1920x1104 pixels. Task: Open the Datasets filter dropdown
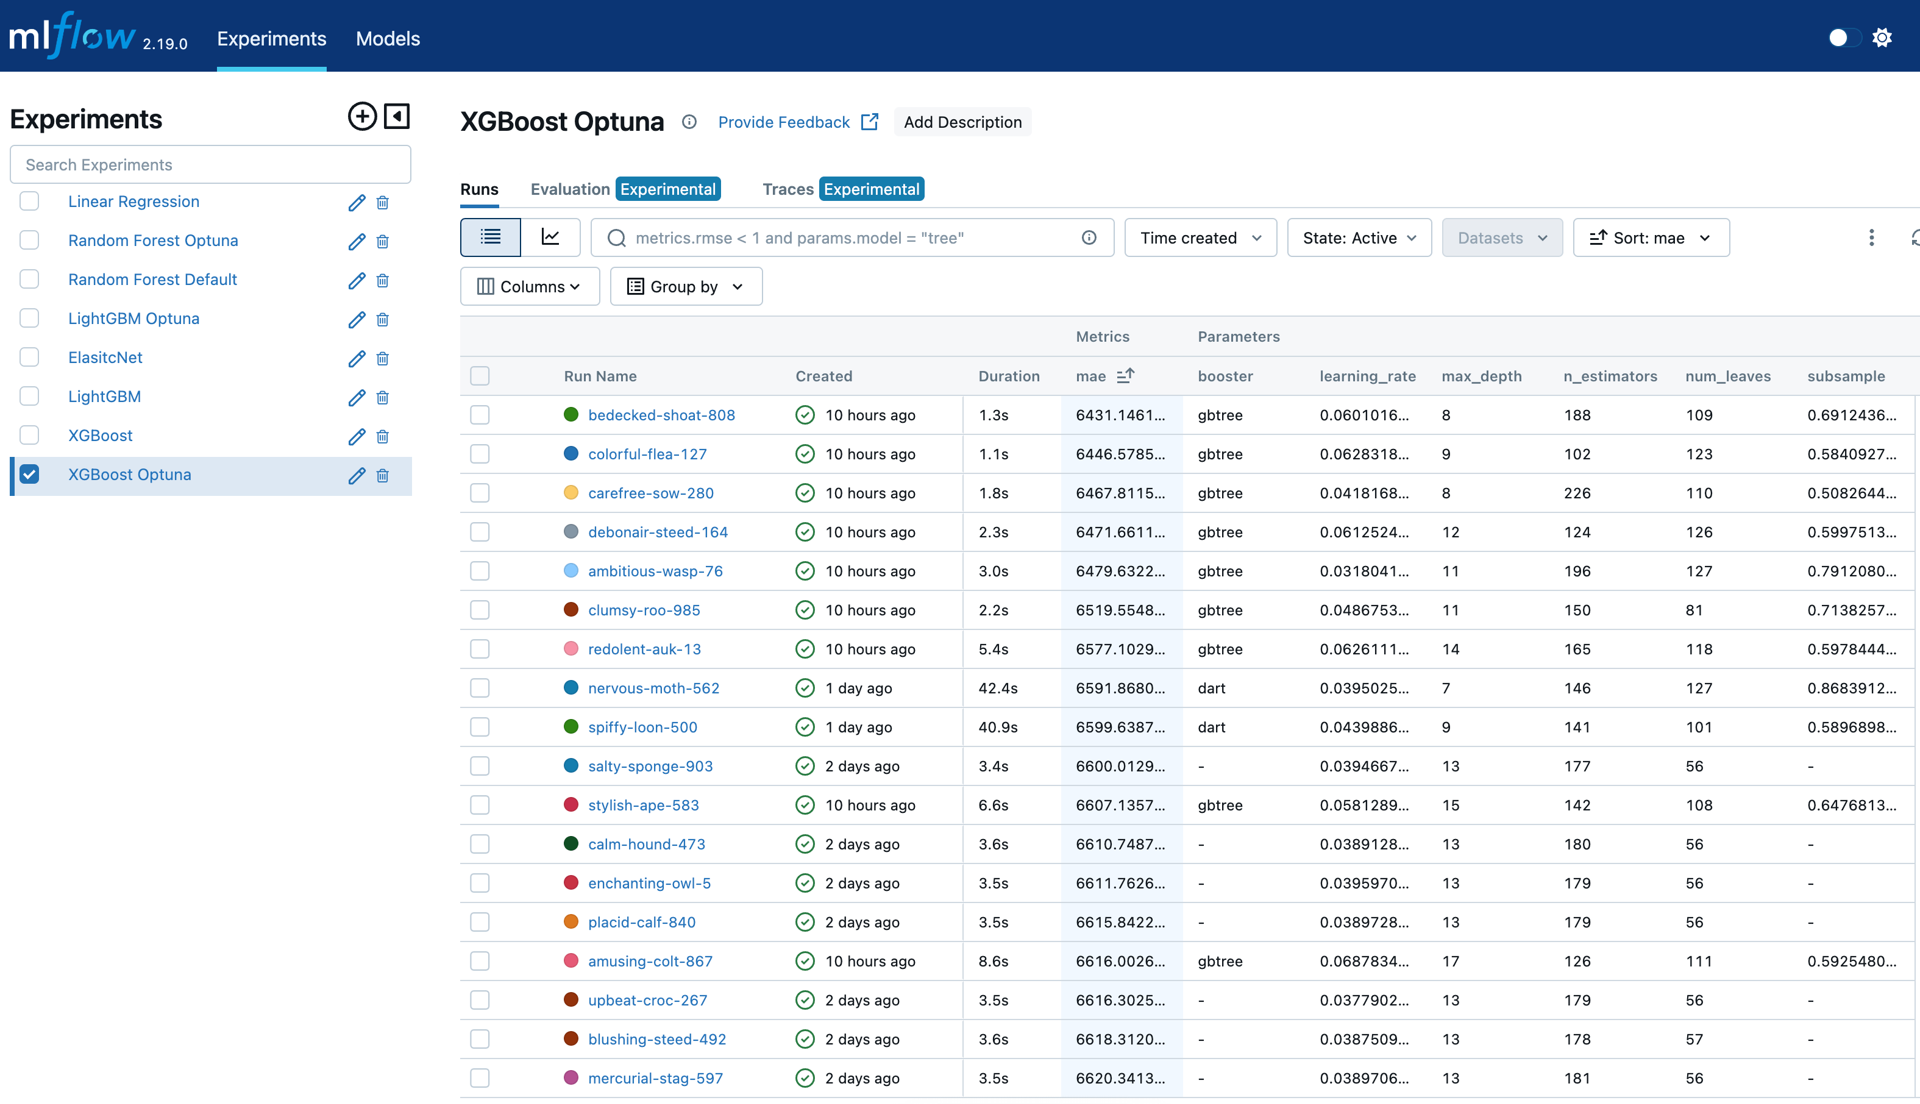(1502, 237)
